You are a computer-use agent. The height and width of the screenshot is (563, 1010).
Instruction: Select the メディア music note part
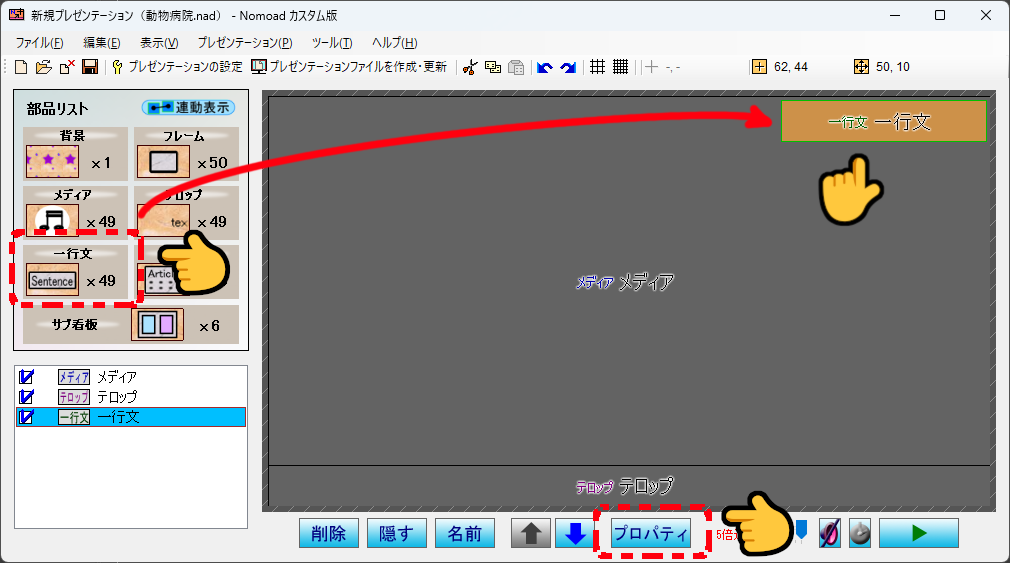pyautogui.click(x=52, y=220)
